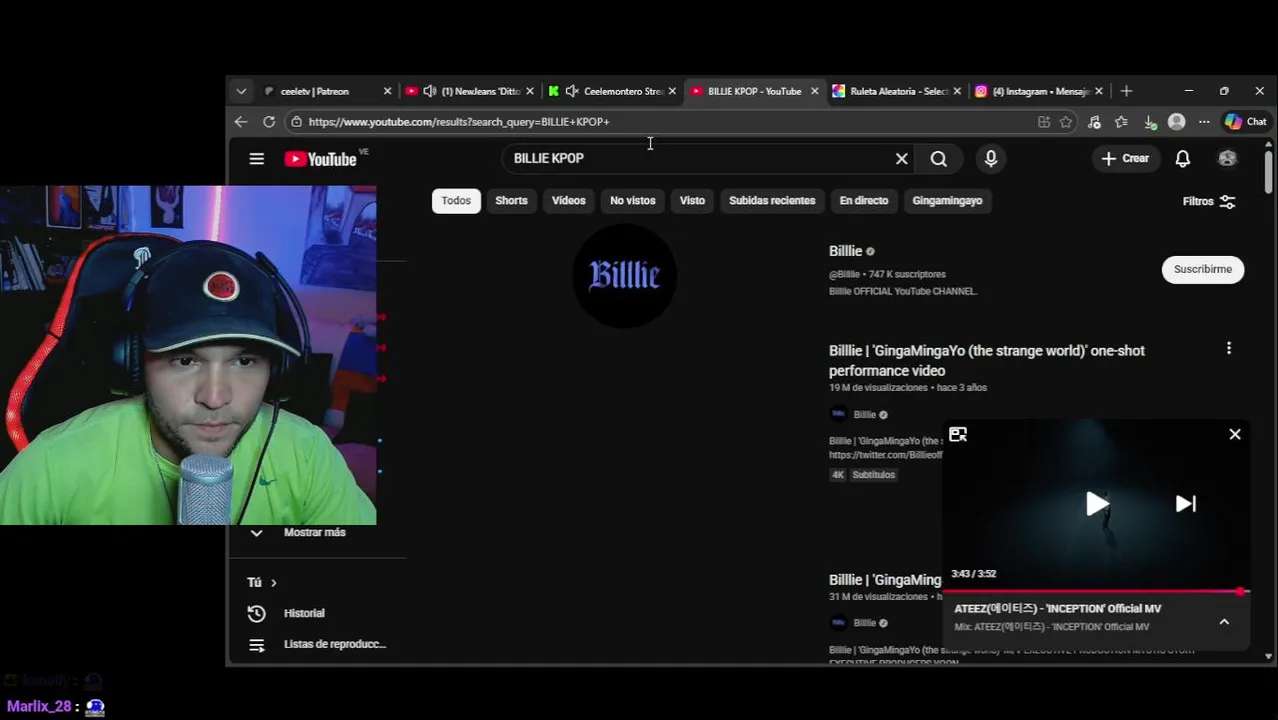Viewport: 1278px width, 720px height.
Task: Add page to favorites star icon
Action: [1066, 122]
